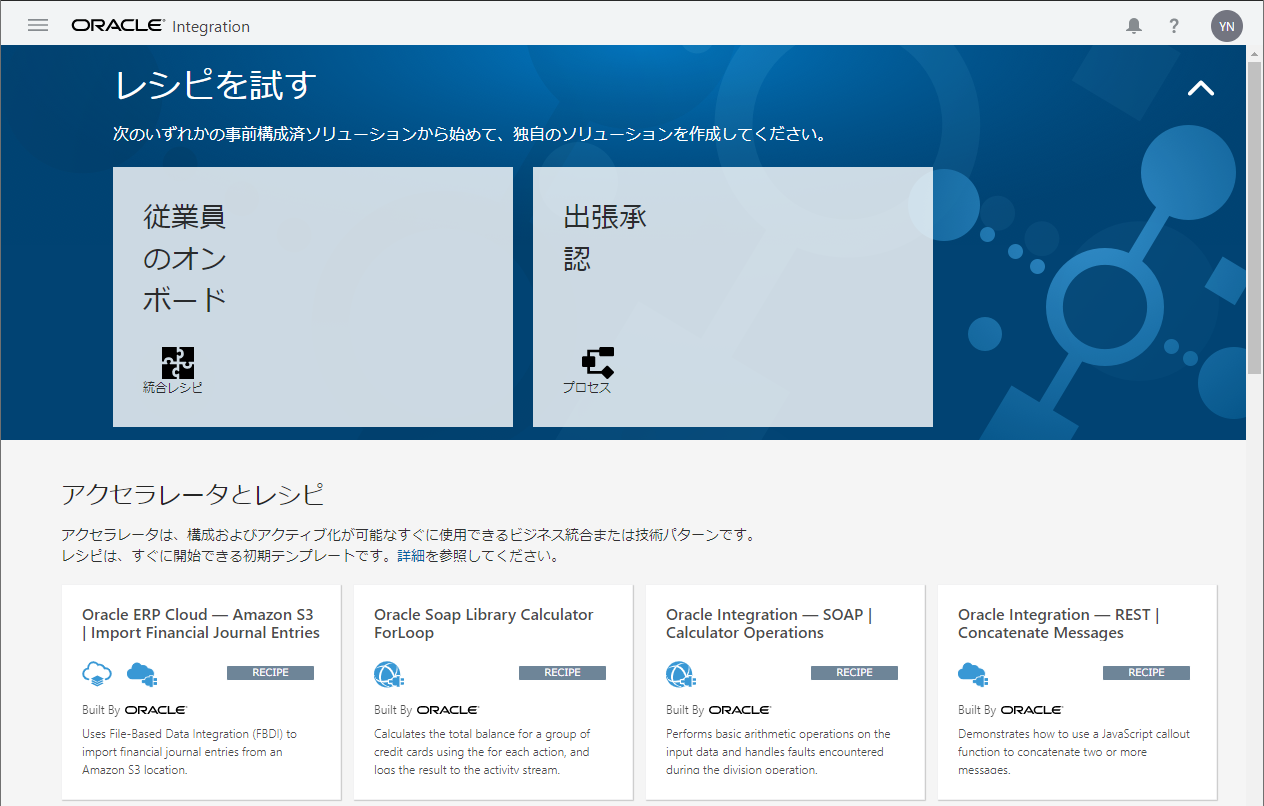Image resolution: width=1264 pixels, height=806 pixels.
Task: Click the Oracle Integration logo in header
Action: point(160,26)
